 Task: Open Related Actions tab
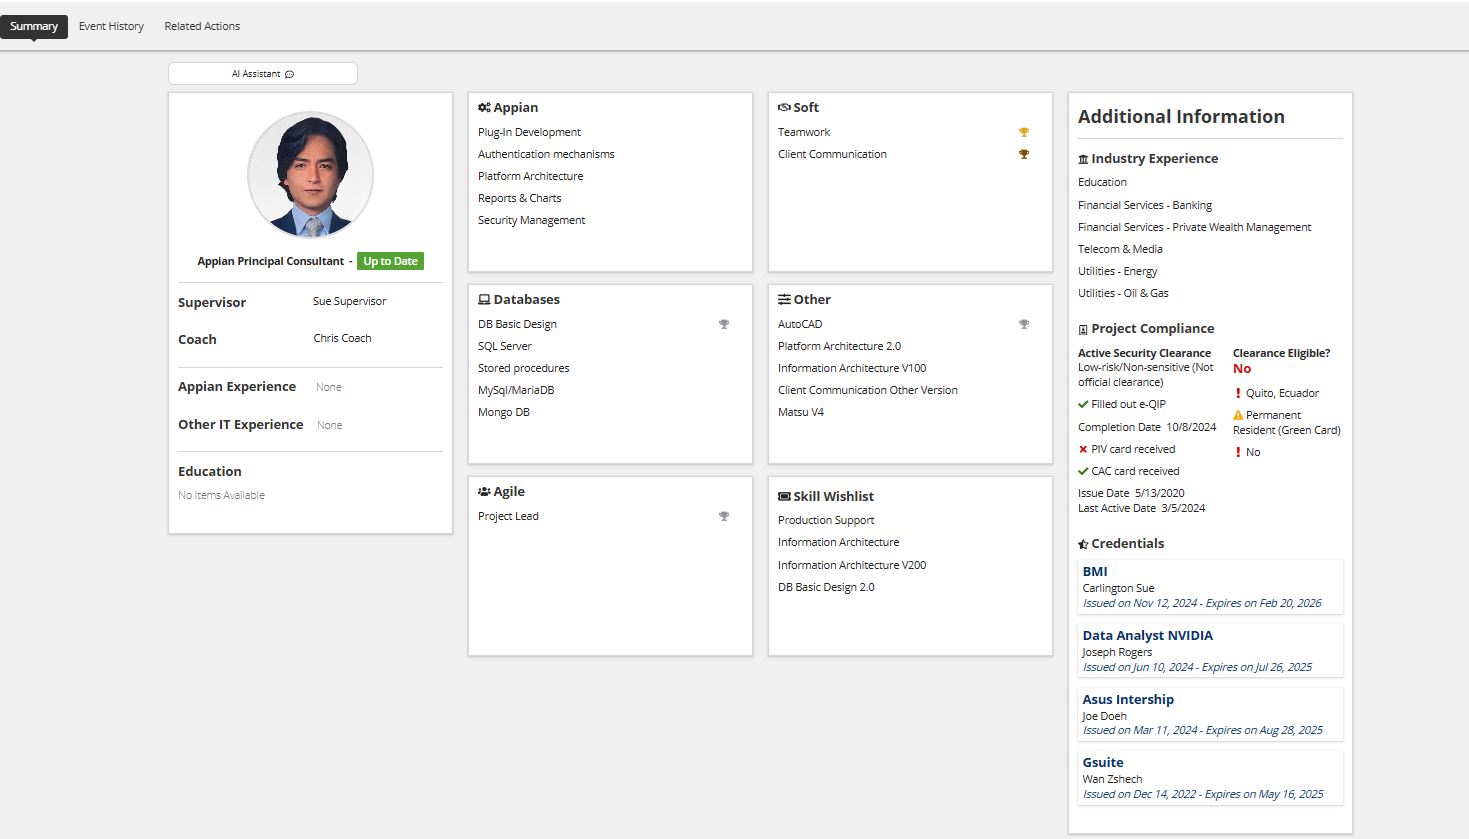(202, 26)
